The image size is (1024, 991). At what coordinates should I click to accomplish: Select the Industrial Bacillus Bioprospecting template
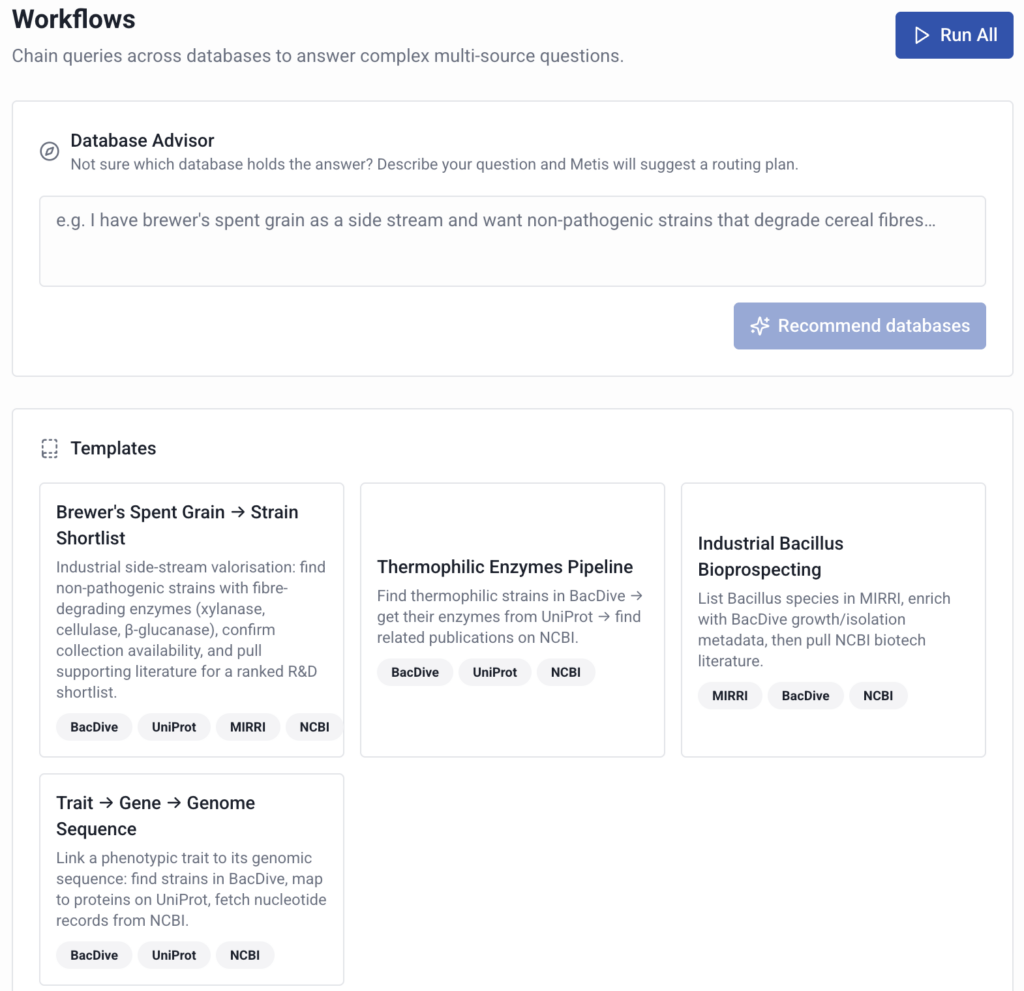[833, 620]
